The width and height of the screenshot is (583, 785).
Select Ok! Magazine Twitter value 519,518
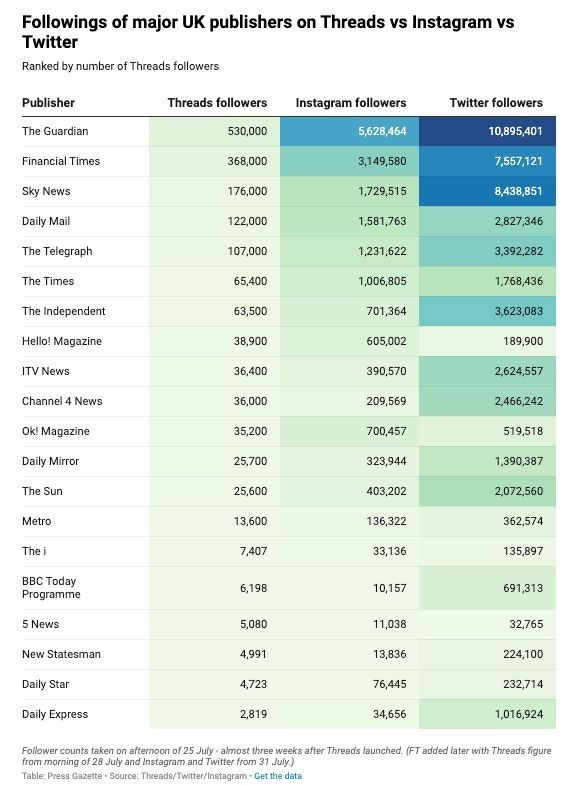click(x=523, y=432)
